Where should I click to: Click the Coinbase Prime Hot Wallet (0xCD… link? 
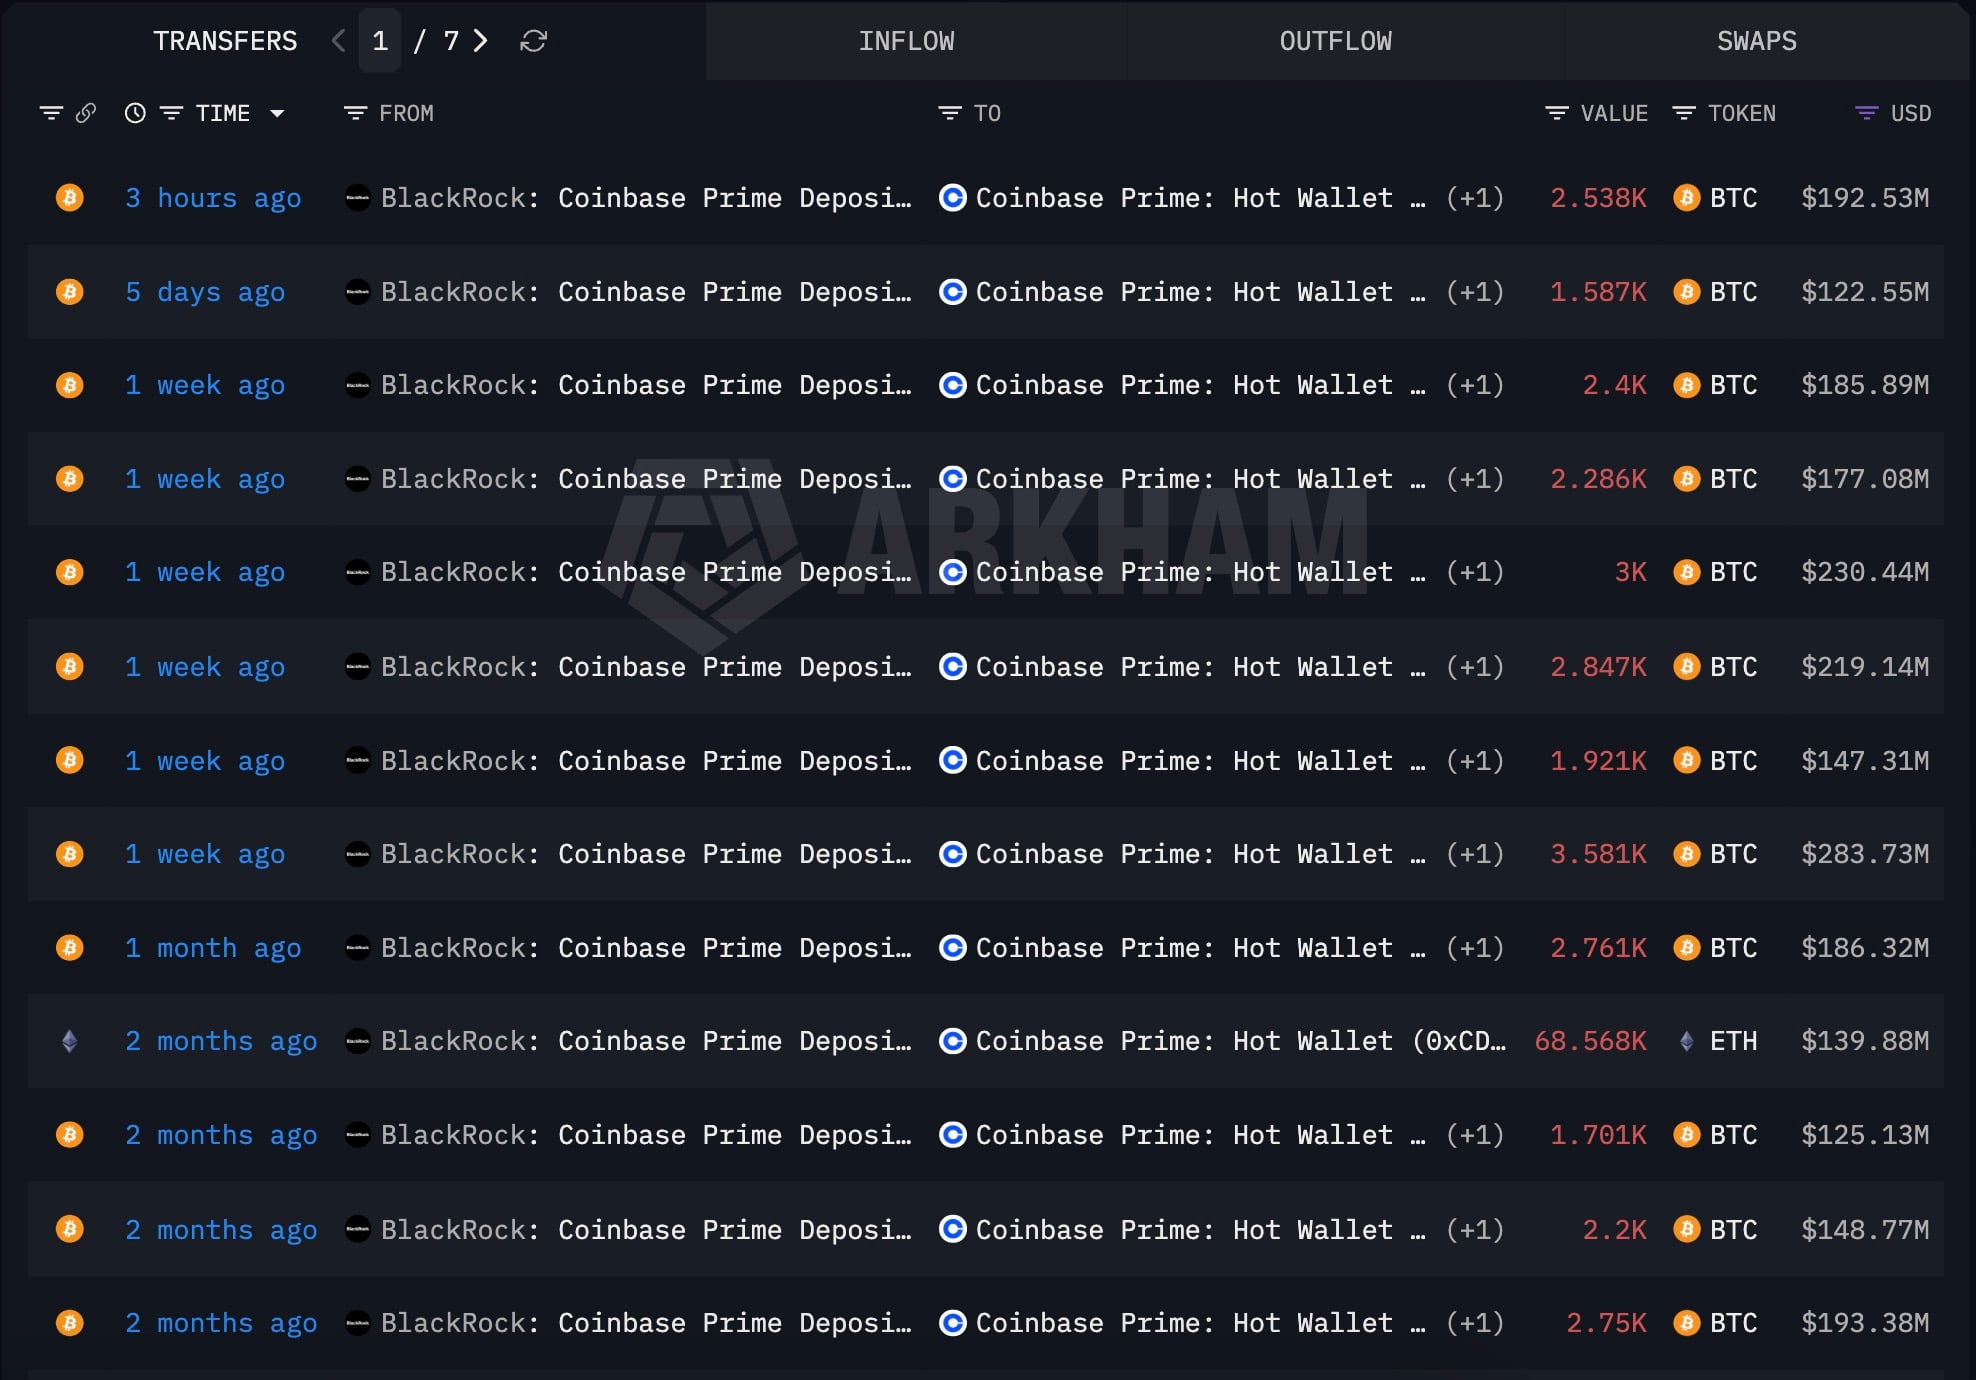[1240, 1041]
